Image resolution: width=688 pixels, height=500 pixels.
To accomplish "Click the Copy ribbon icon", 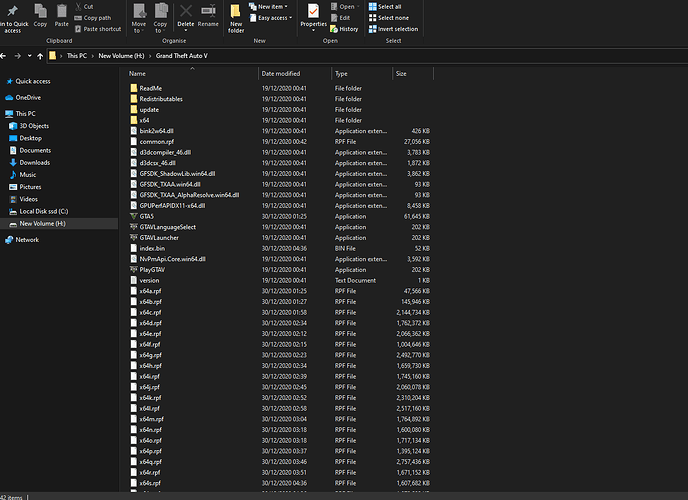I will 40,16.
